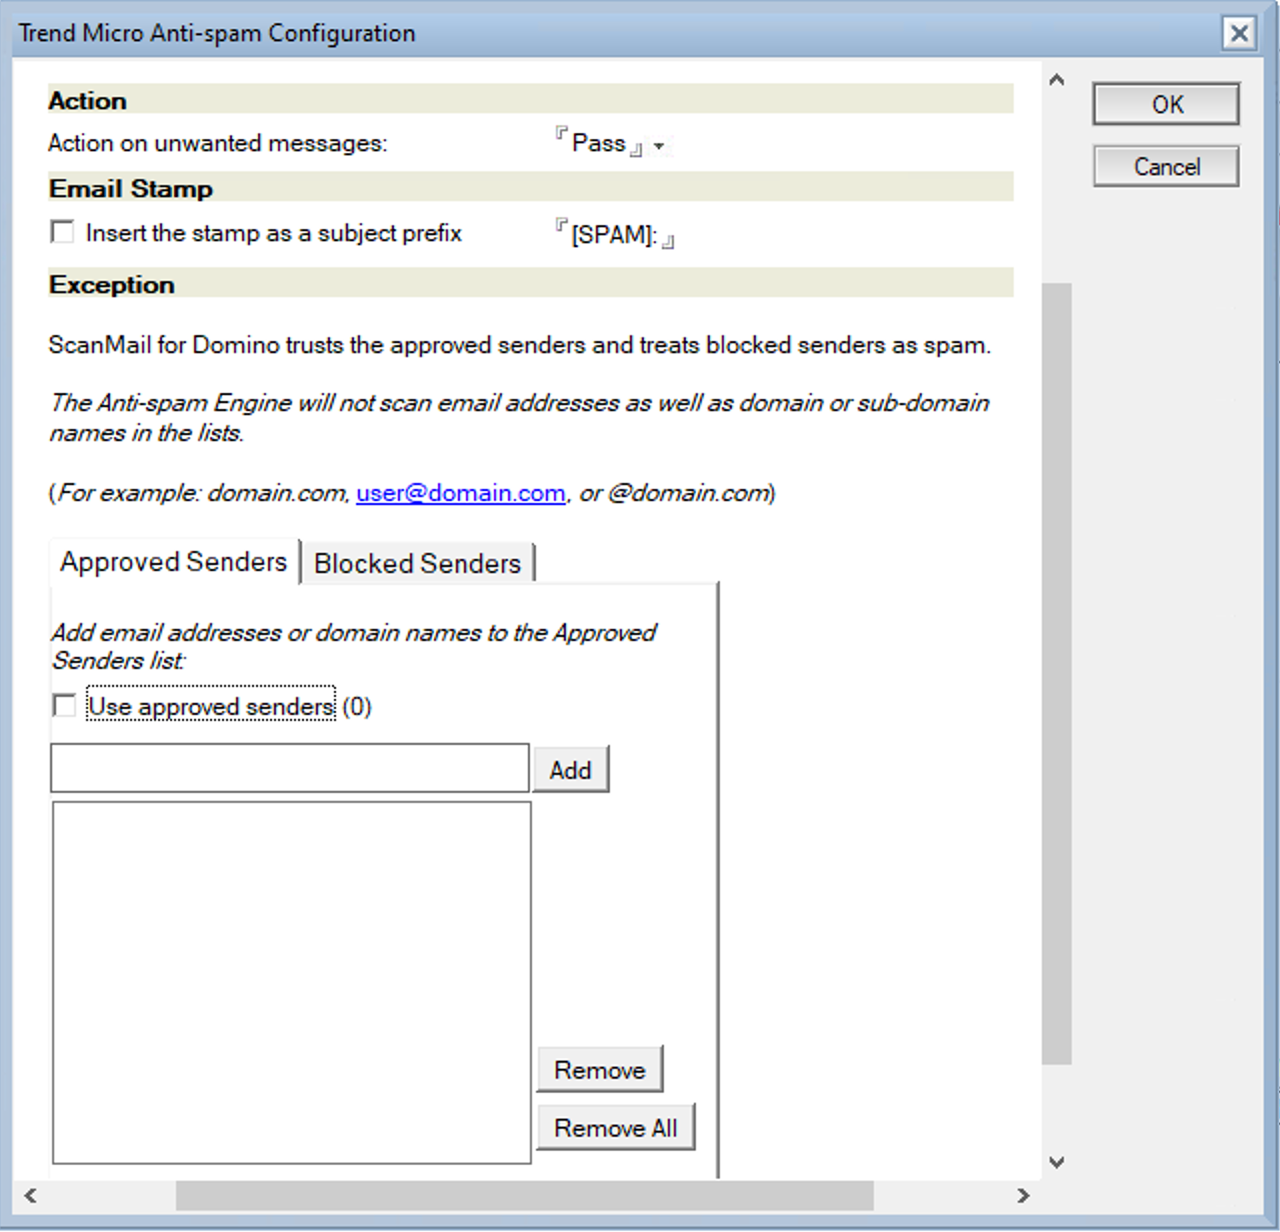Screen dimensions: 1280x1232
Task: Edit the [SPAM]: stamp text field
Action: (x=612, y=236)
